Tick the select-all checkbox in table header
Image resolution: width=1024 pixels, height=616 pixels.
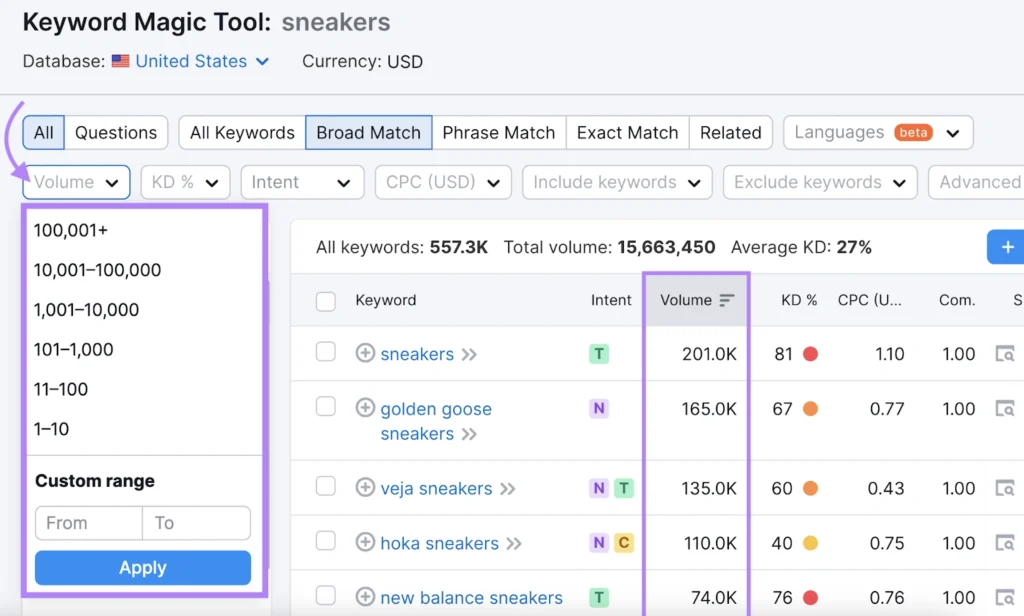pyautogui.click(x=326, y=301)
